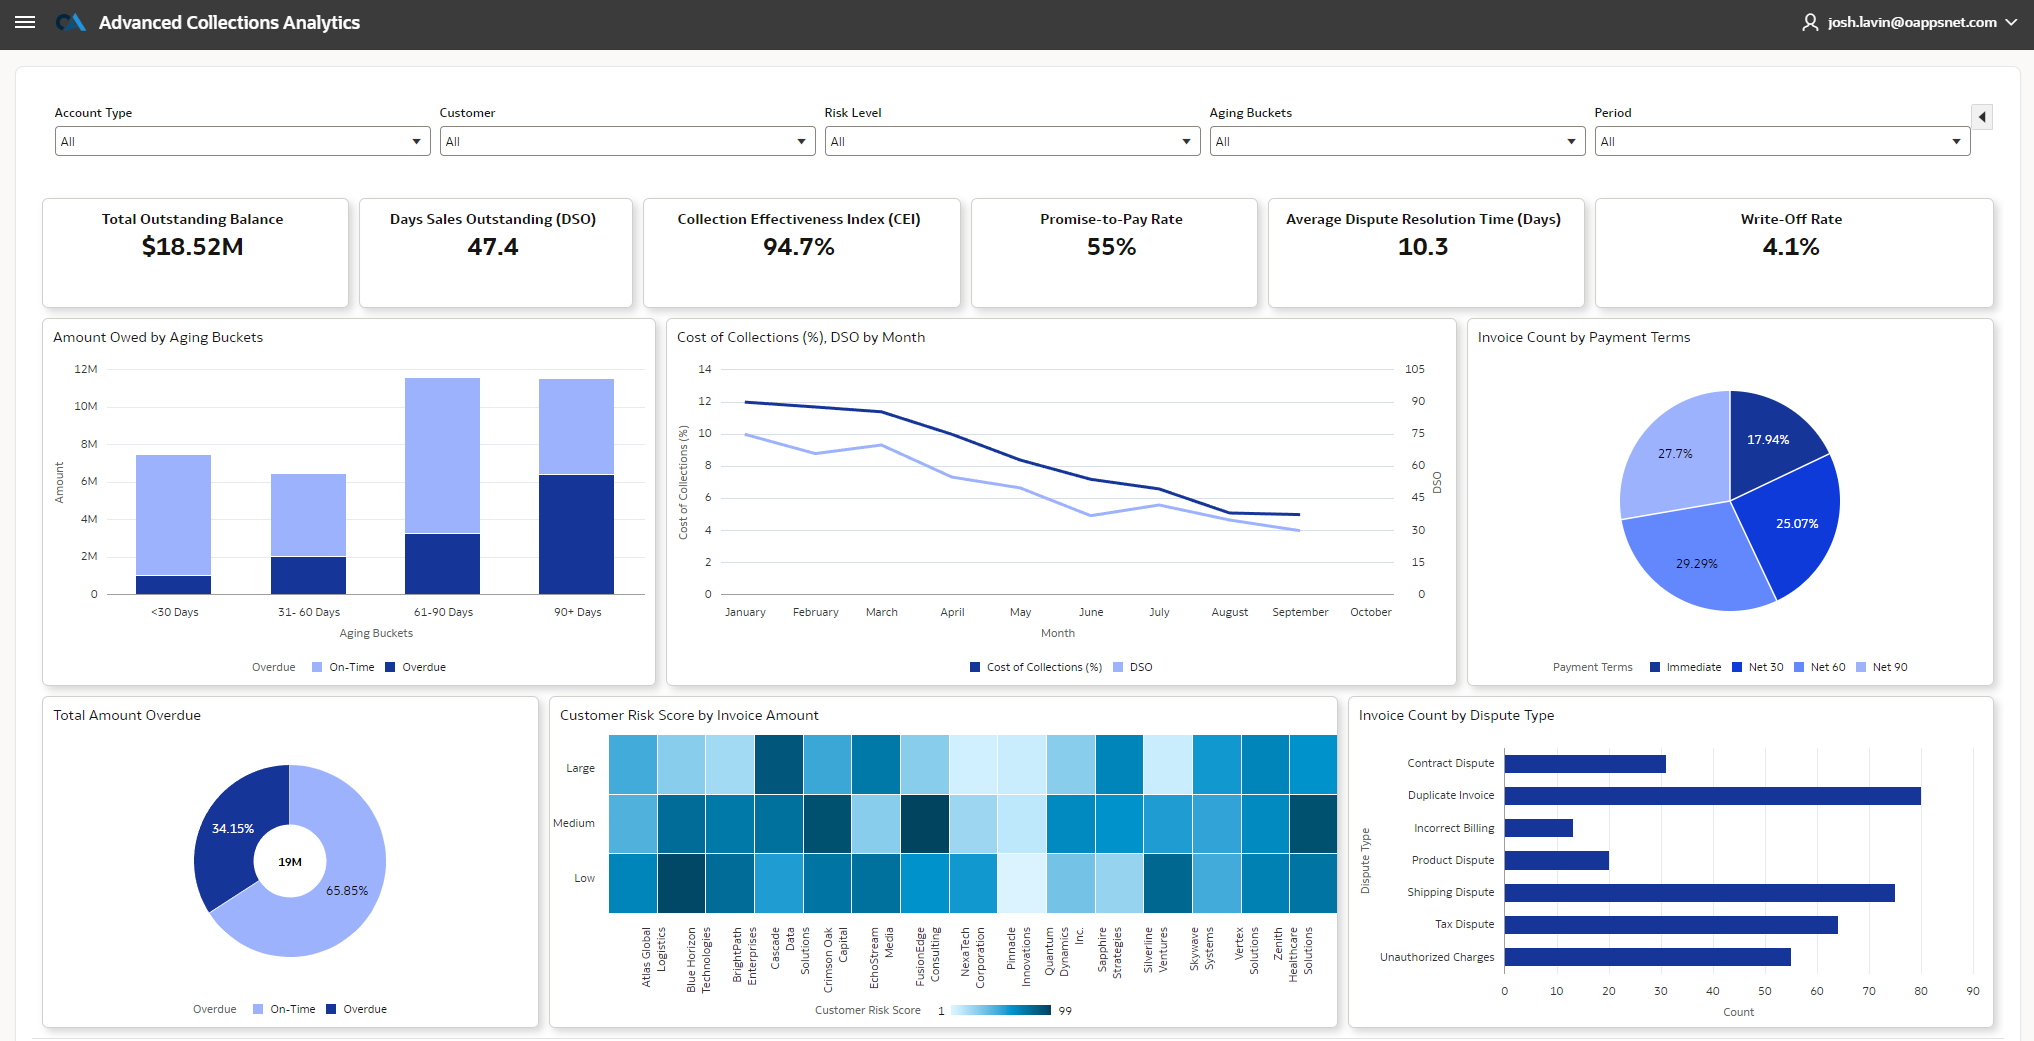This screenshot has width=2034, height=1041.
Task: Click the Total Outstanding Balance KPI card
Action: point(195,253)
